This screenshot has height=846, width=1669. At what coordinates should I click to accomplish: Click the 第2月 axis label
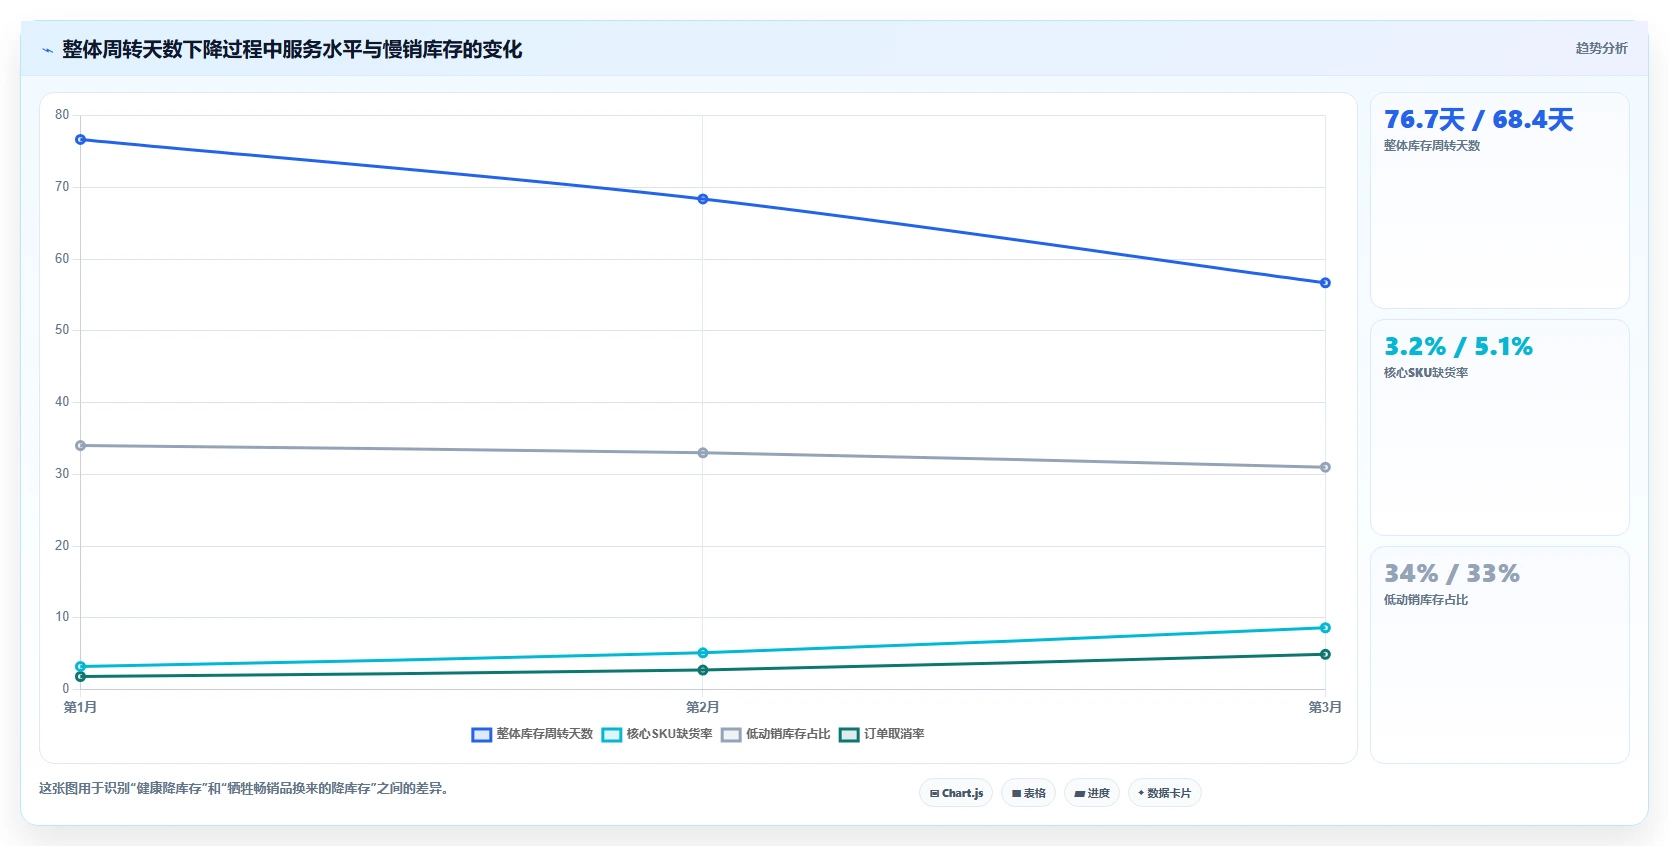pyautogui.click(x=703, y=707)
